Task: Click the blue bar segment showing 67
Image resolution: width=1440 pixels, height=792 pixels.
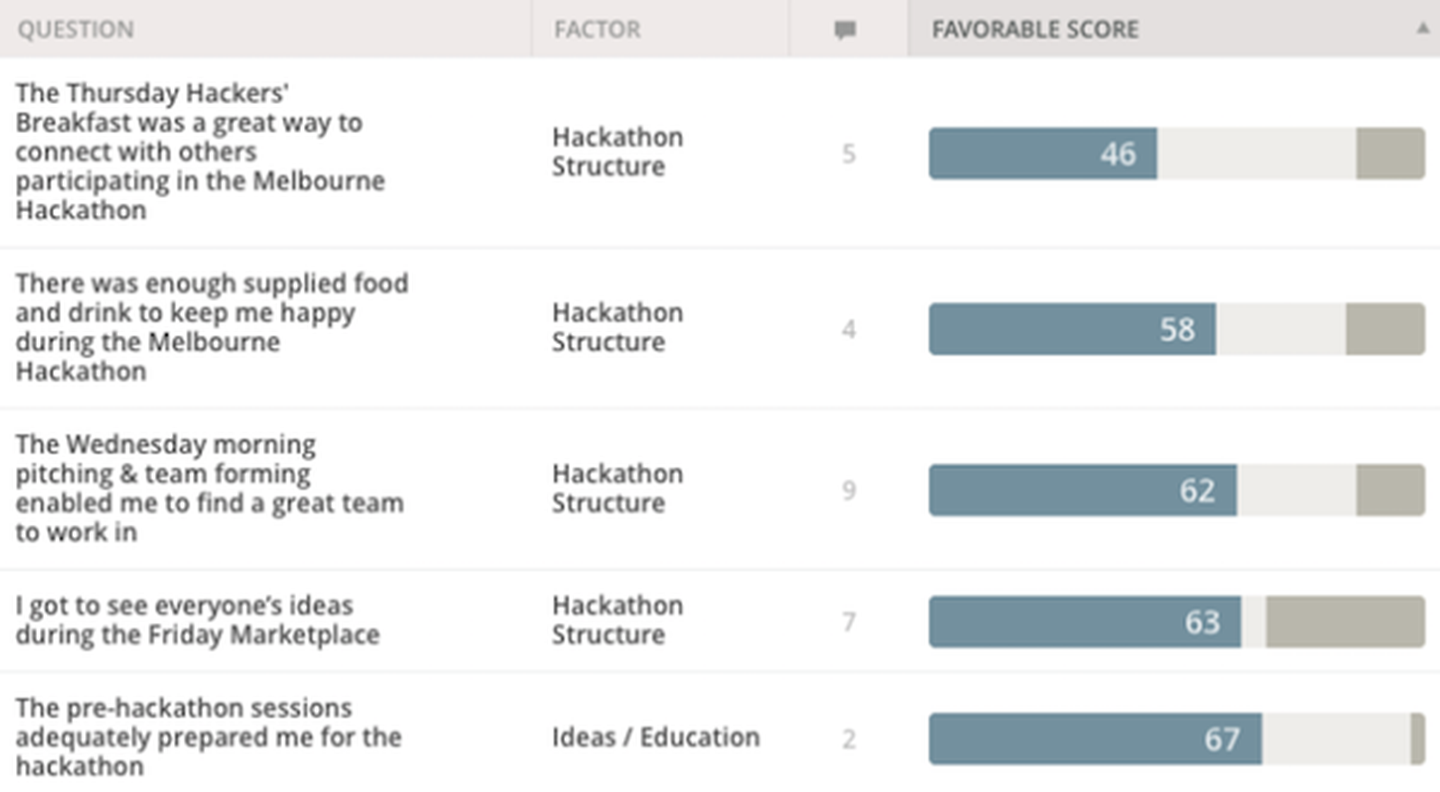Action: (1095, 739)
